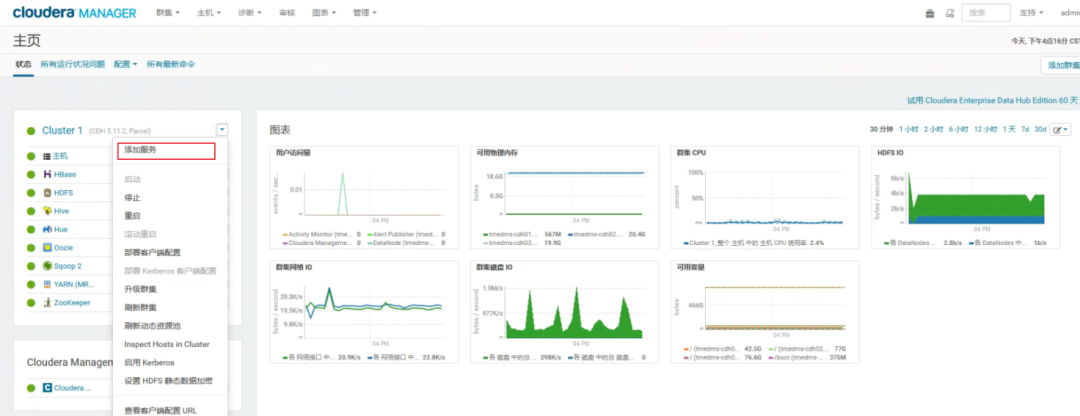Click the ZooKeeper service icon
The width and height of the screenshot is (1080, 416).
coord(47,302)
